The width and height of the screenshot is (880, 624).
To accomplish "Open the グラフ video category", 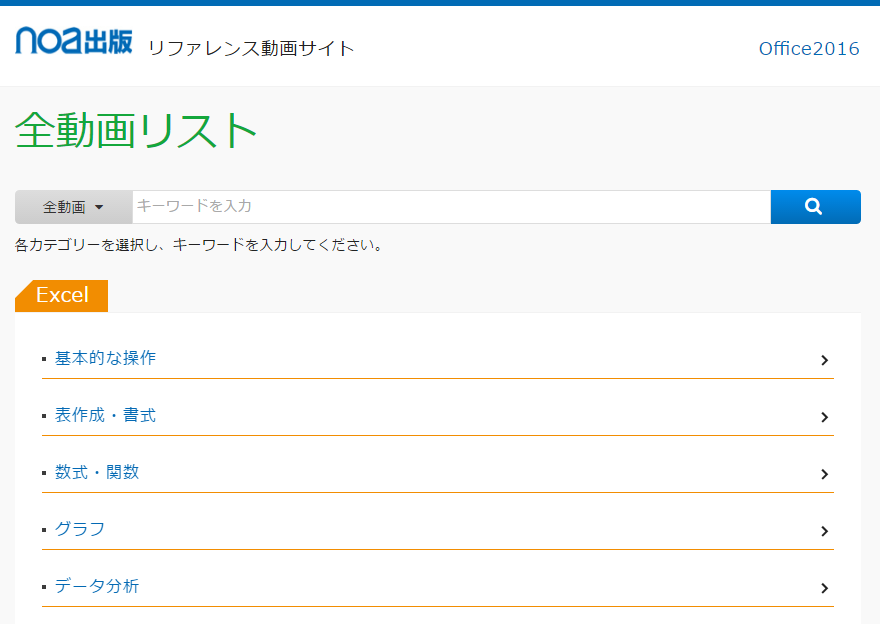I will coord(80,529).
